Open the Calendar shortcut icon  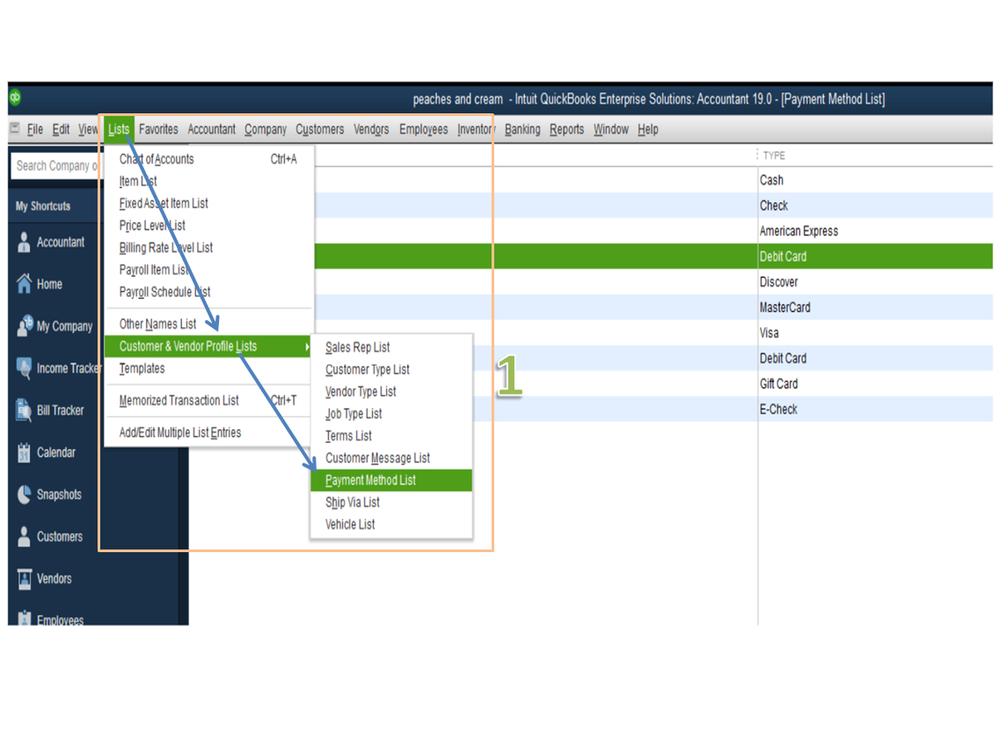pyautogui.click(x=24, y=452)
